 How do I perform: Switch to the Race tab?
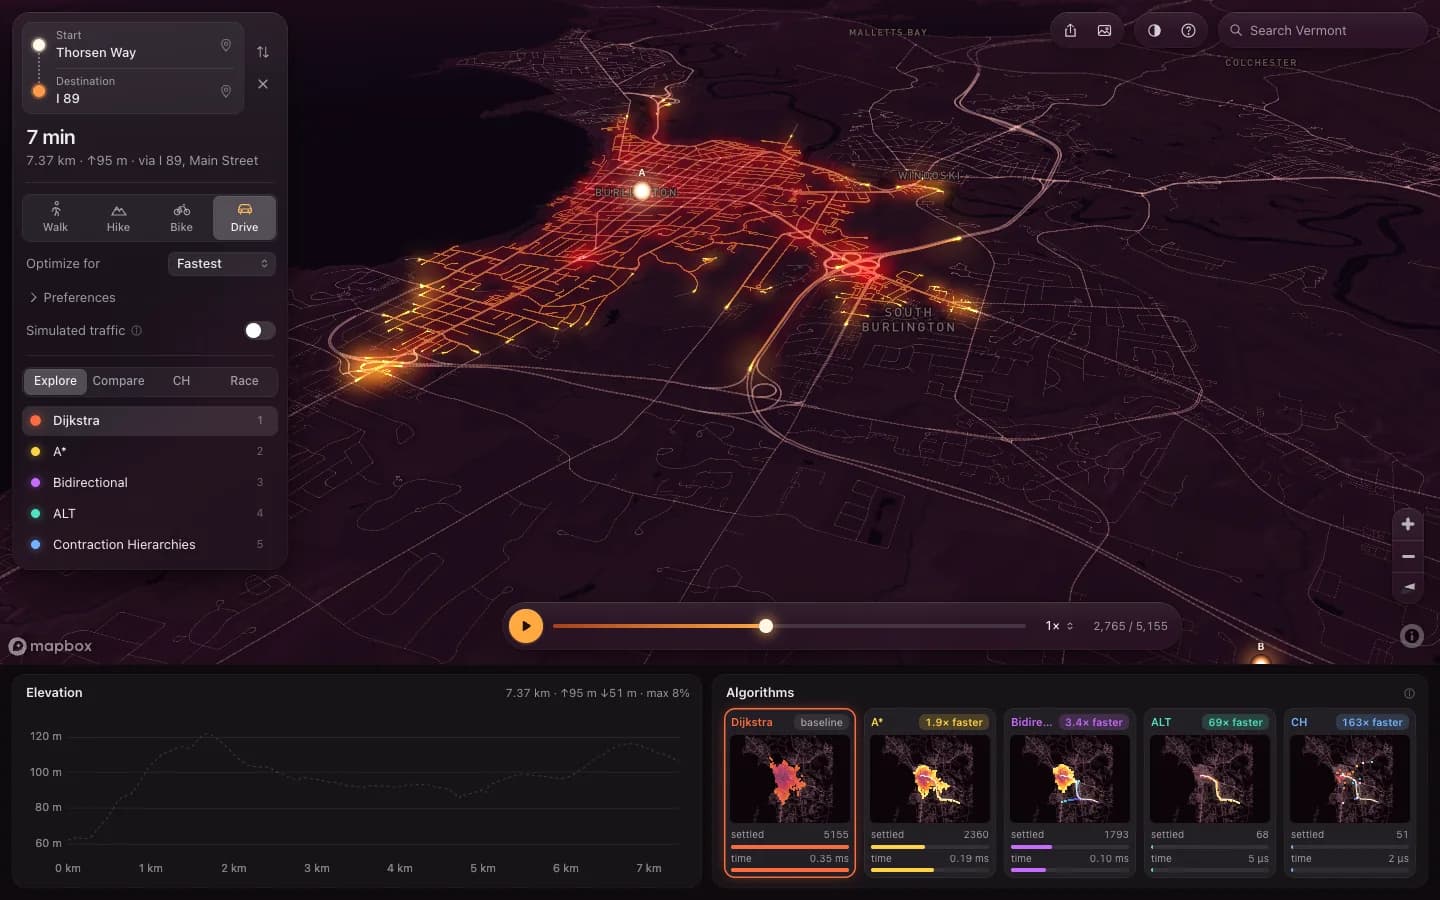244,381
